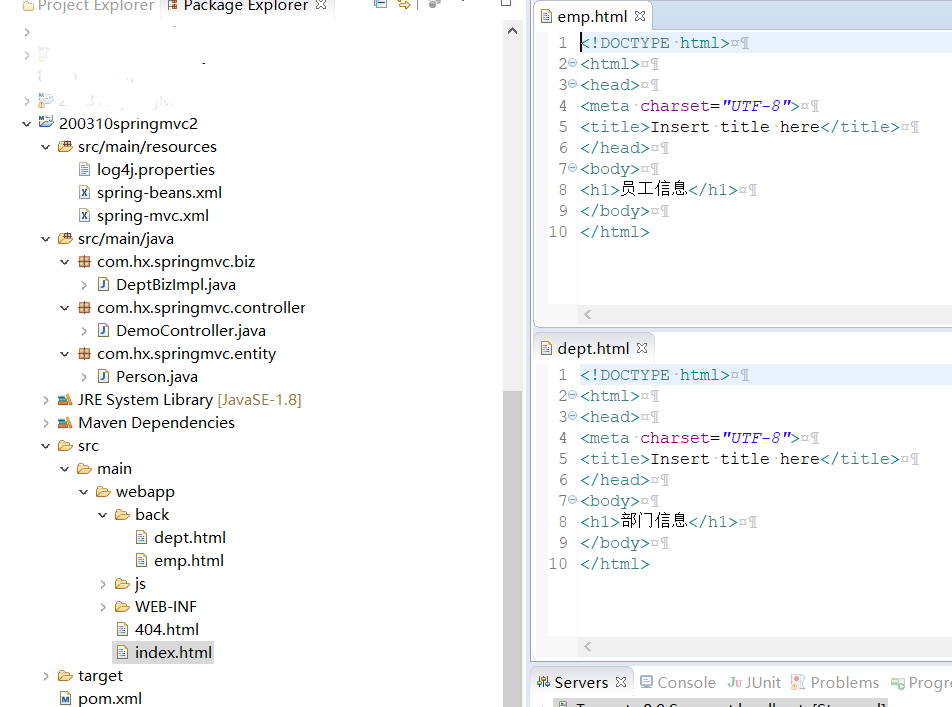Collapse the com.hx.springmvc.controller package
The height and width of the screenshot is (707, 952).
pyautogui.click(x=65, y=308)
